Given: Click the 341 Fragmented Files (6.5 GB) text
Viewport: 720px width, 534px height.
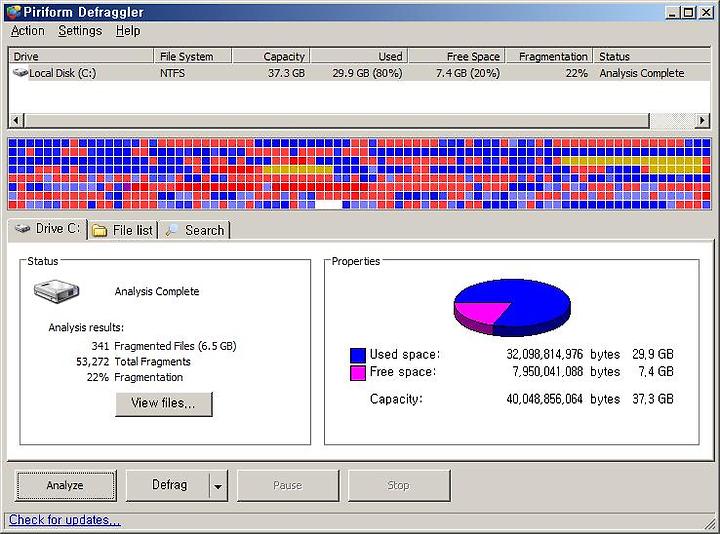Looking at the screenshot, I should (x=164, y=346).
